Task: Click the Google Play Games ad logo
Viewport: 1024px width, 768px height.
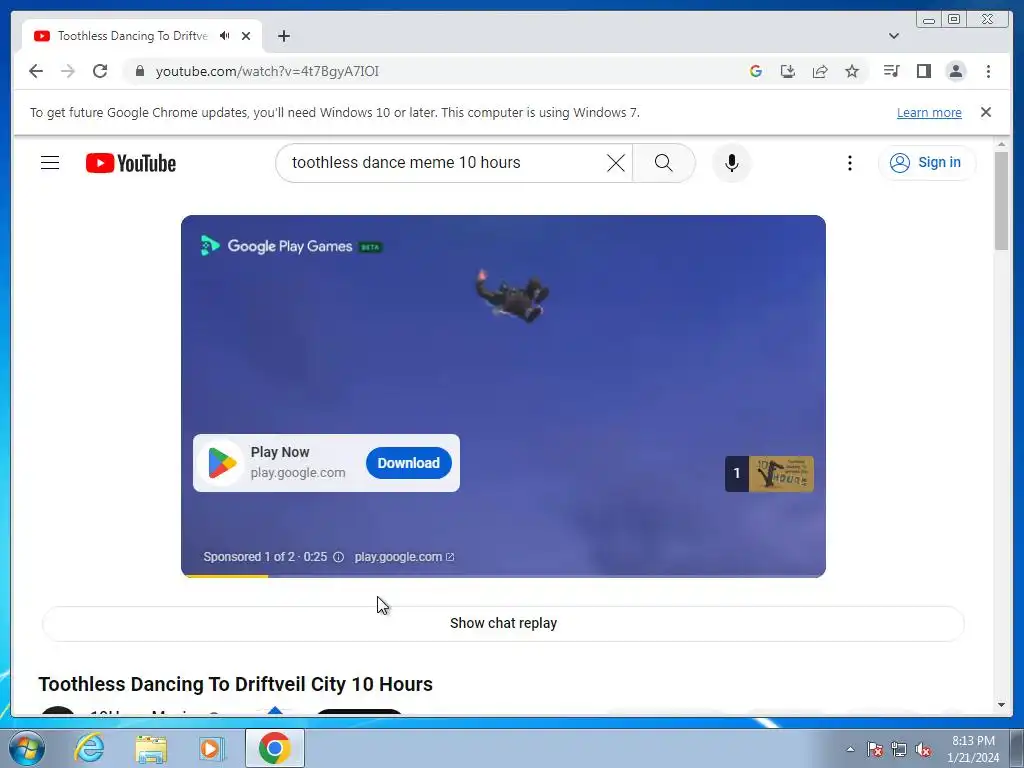Action: click(x=291, y=246)
